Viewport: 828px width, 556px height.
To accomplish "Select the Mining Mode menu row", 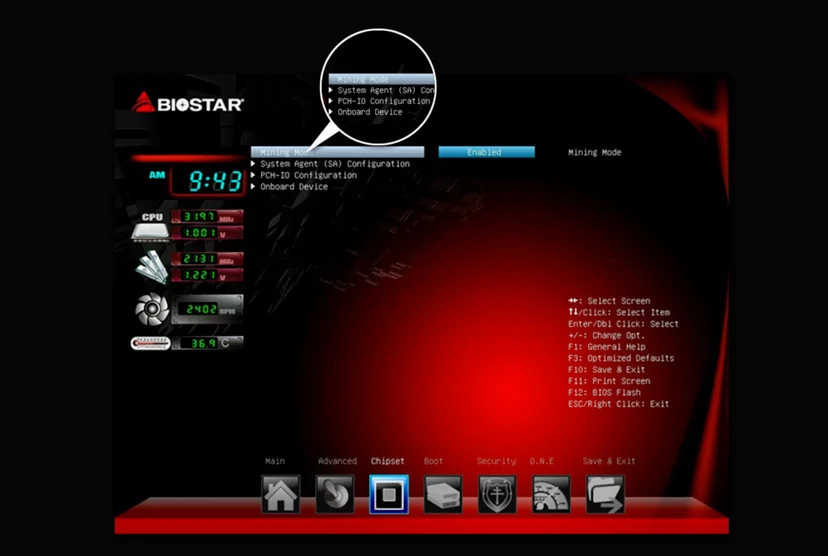I will point(337,152).
